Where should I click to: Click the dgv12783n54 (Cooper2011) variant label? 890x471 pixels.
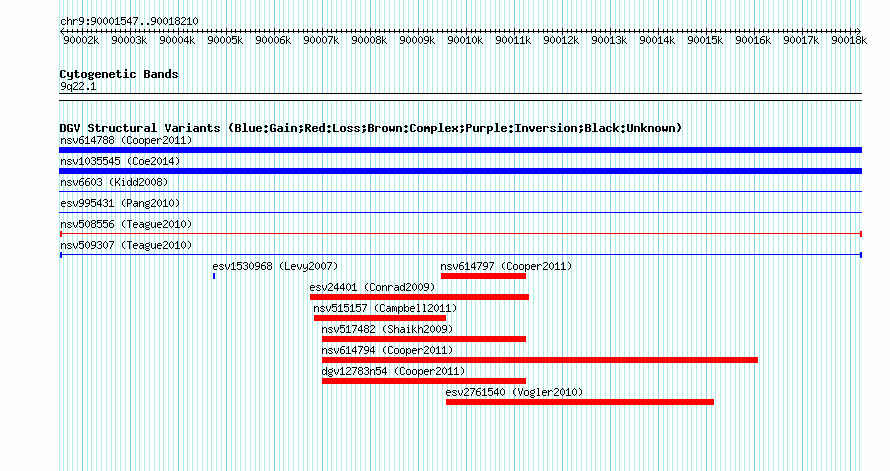point(393,371)
